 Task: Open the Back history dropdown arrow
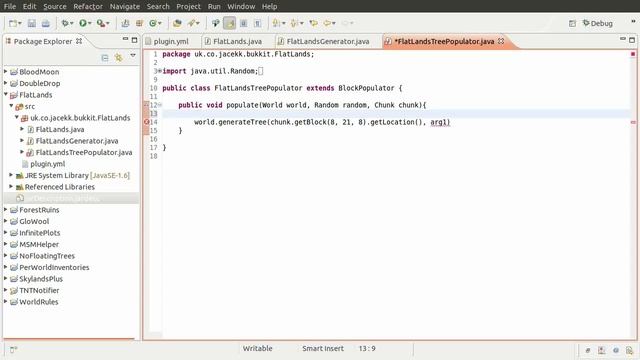(x=334, y=23)
